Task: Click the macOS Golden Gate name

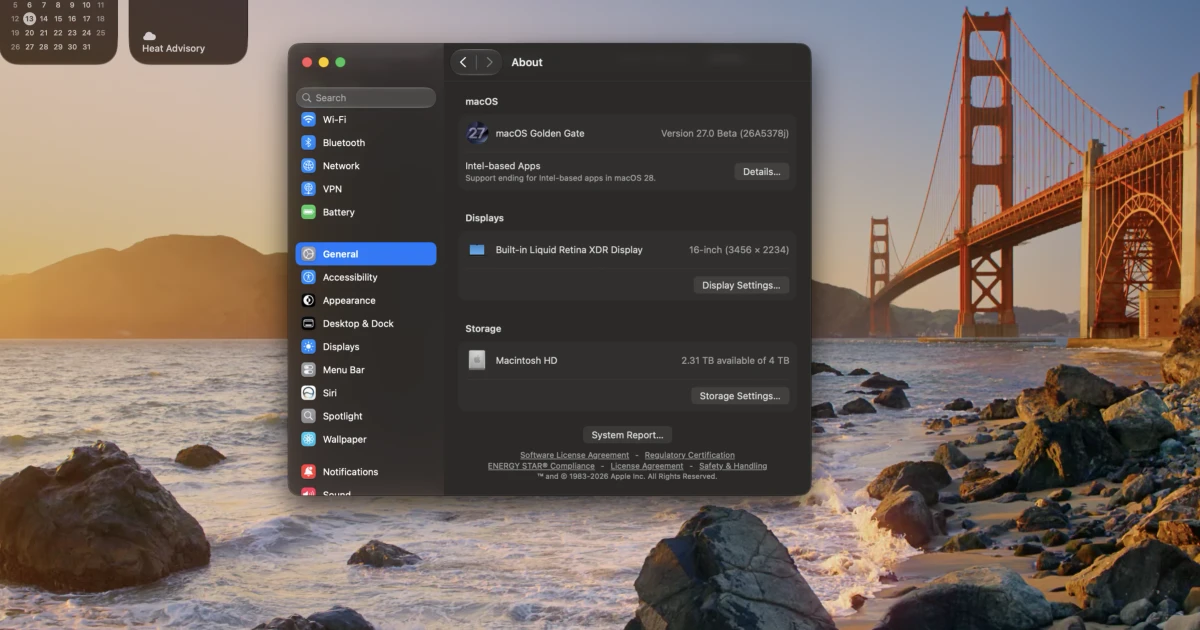Action: click(x=540, y=133)
